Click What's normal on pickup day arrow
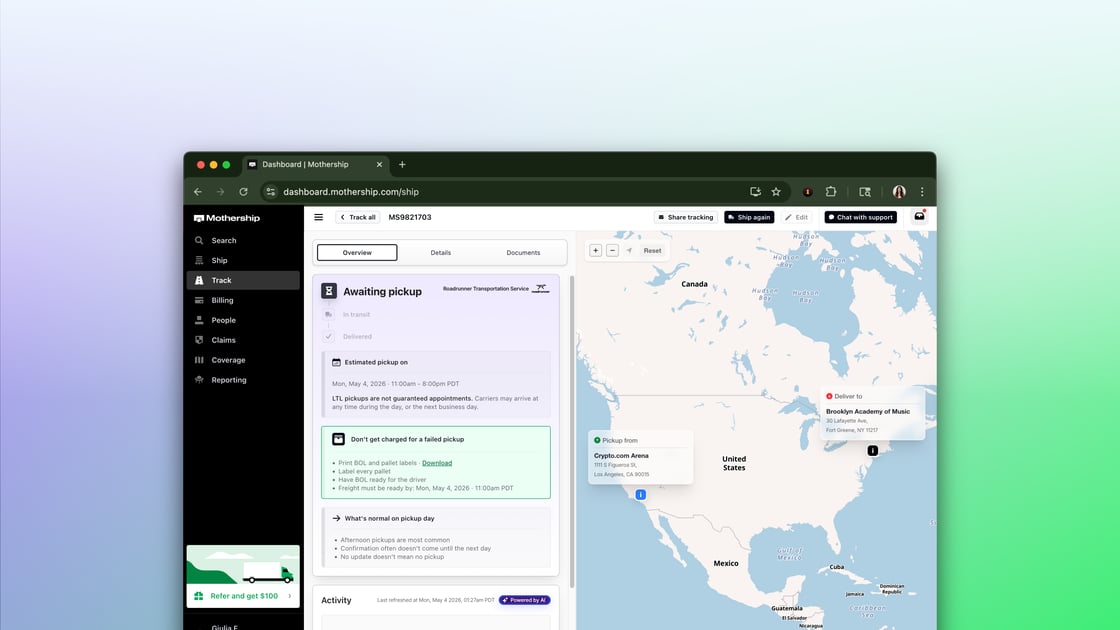 tap(336, 519)
